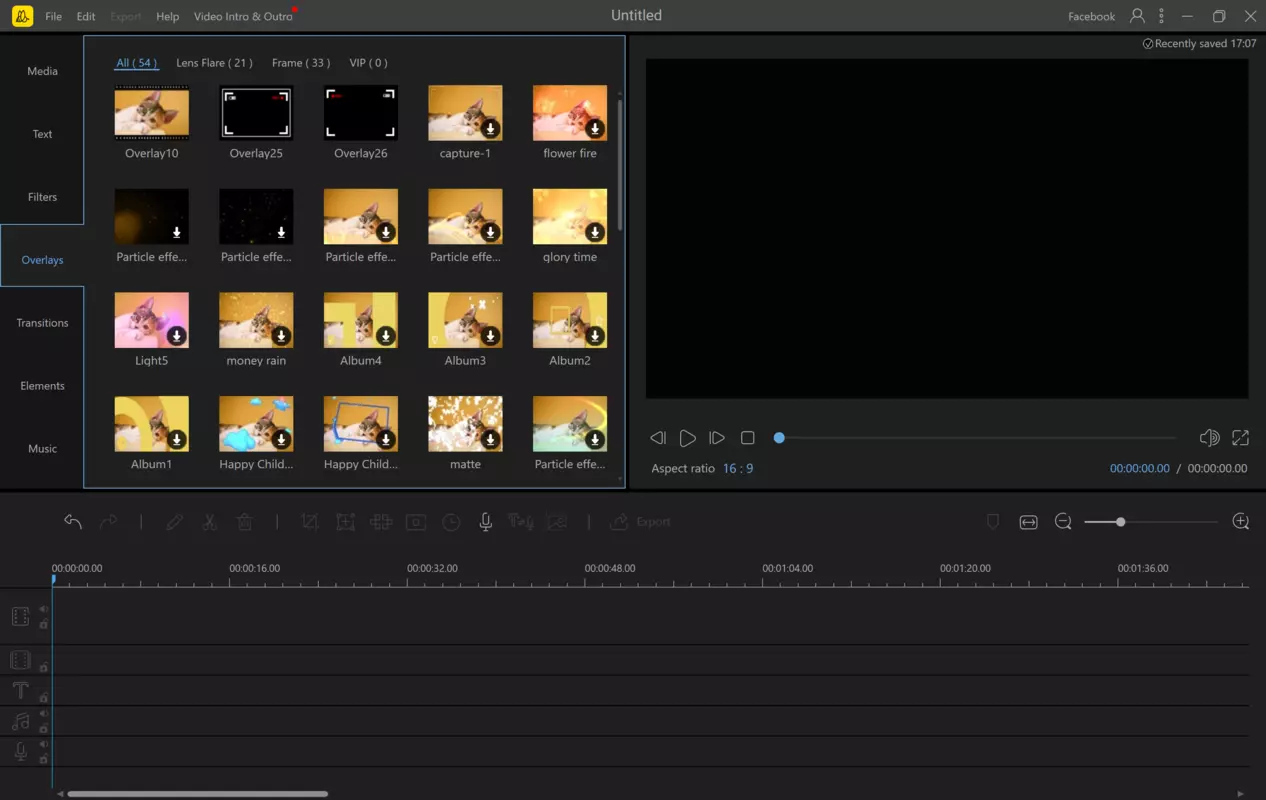Screen dimensions: 1266x800
Task: Click the preview progress slider handle
Action: point(779,438)
